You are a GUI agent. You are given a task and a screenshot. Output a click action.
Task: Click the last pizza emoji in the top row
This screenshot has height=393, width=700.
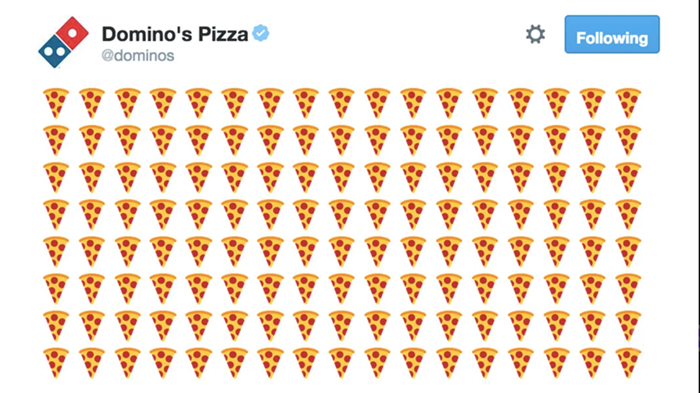pyautogui.click(x=628, y=103)
